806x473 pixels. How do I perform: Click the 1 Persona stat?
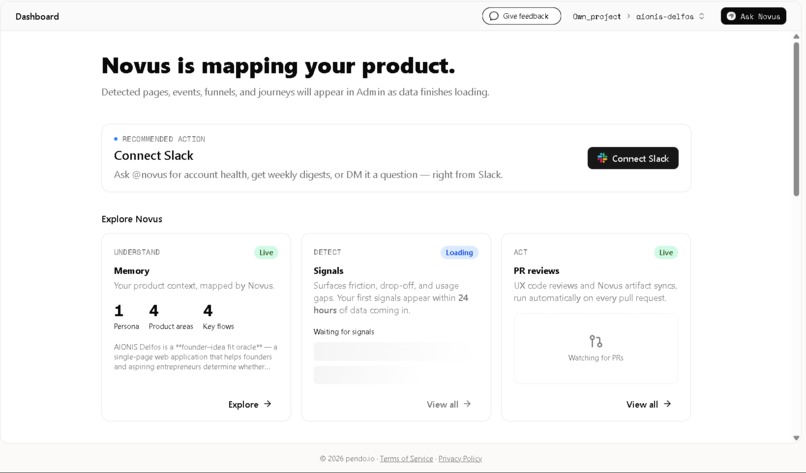[x=126, y=317]
